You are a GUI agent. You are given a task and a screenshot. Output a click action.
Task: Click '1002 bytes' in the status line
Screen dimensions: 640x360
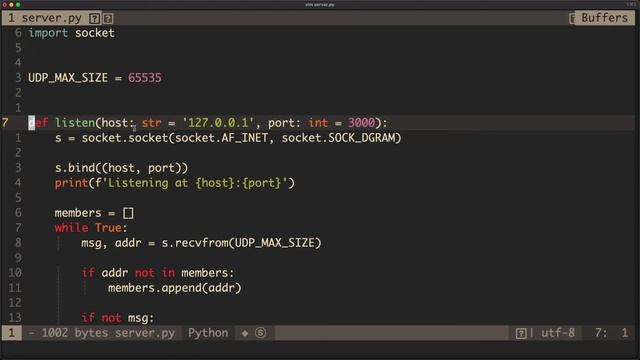pos(75,333)
